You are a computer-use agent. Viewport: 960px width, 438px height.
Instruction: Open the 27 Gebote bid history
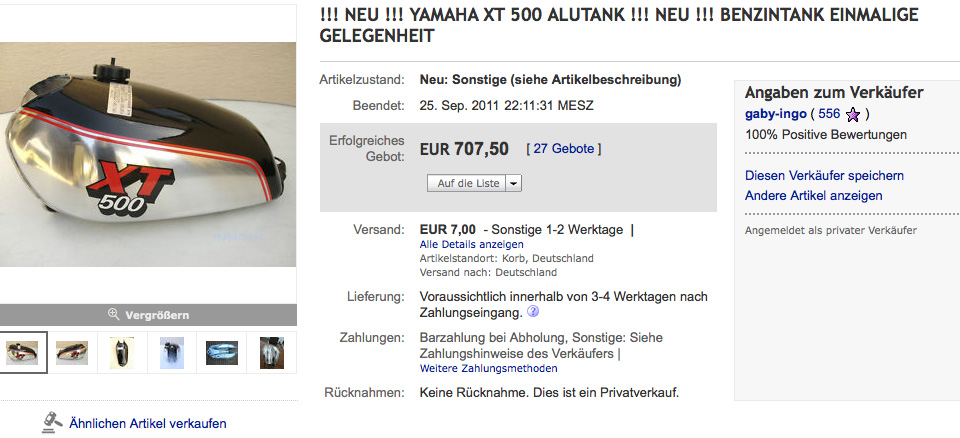pos(564,148)
